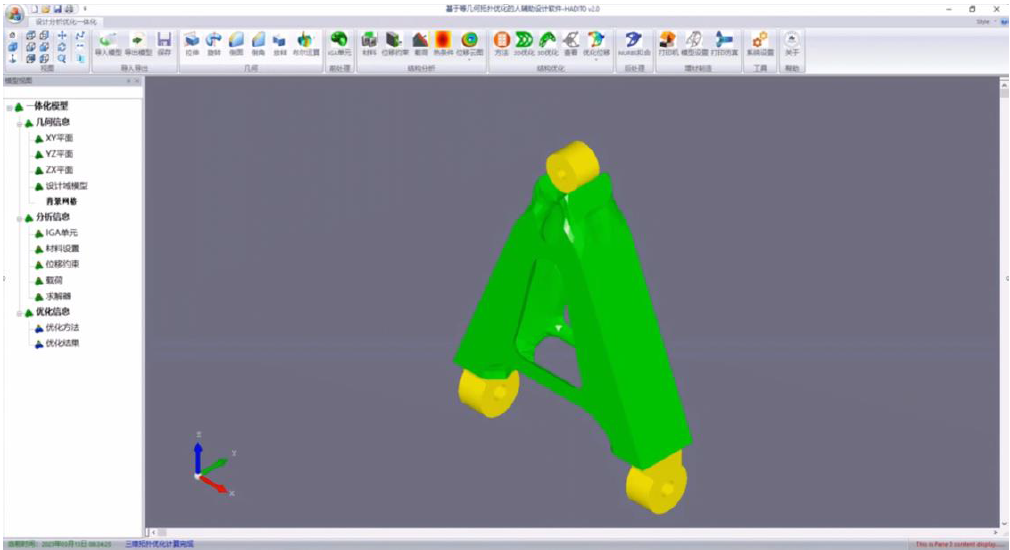Image resolution: width=1010 pixels, height=550 pixels.
Task: Open the 优化位移 optimized displacement icon
Action: pos(596,41)
